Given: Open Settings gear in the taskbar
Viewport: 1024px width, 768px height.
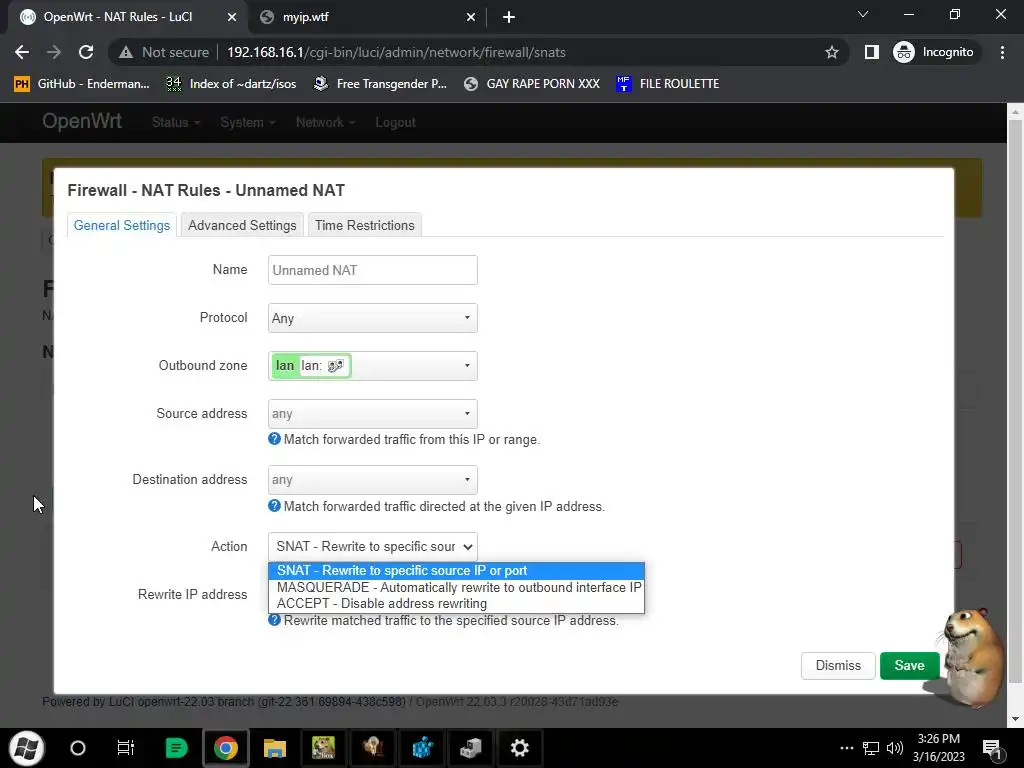Looking at the screenshot, I should [519, 748].
